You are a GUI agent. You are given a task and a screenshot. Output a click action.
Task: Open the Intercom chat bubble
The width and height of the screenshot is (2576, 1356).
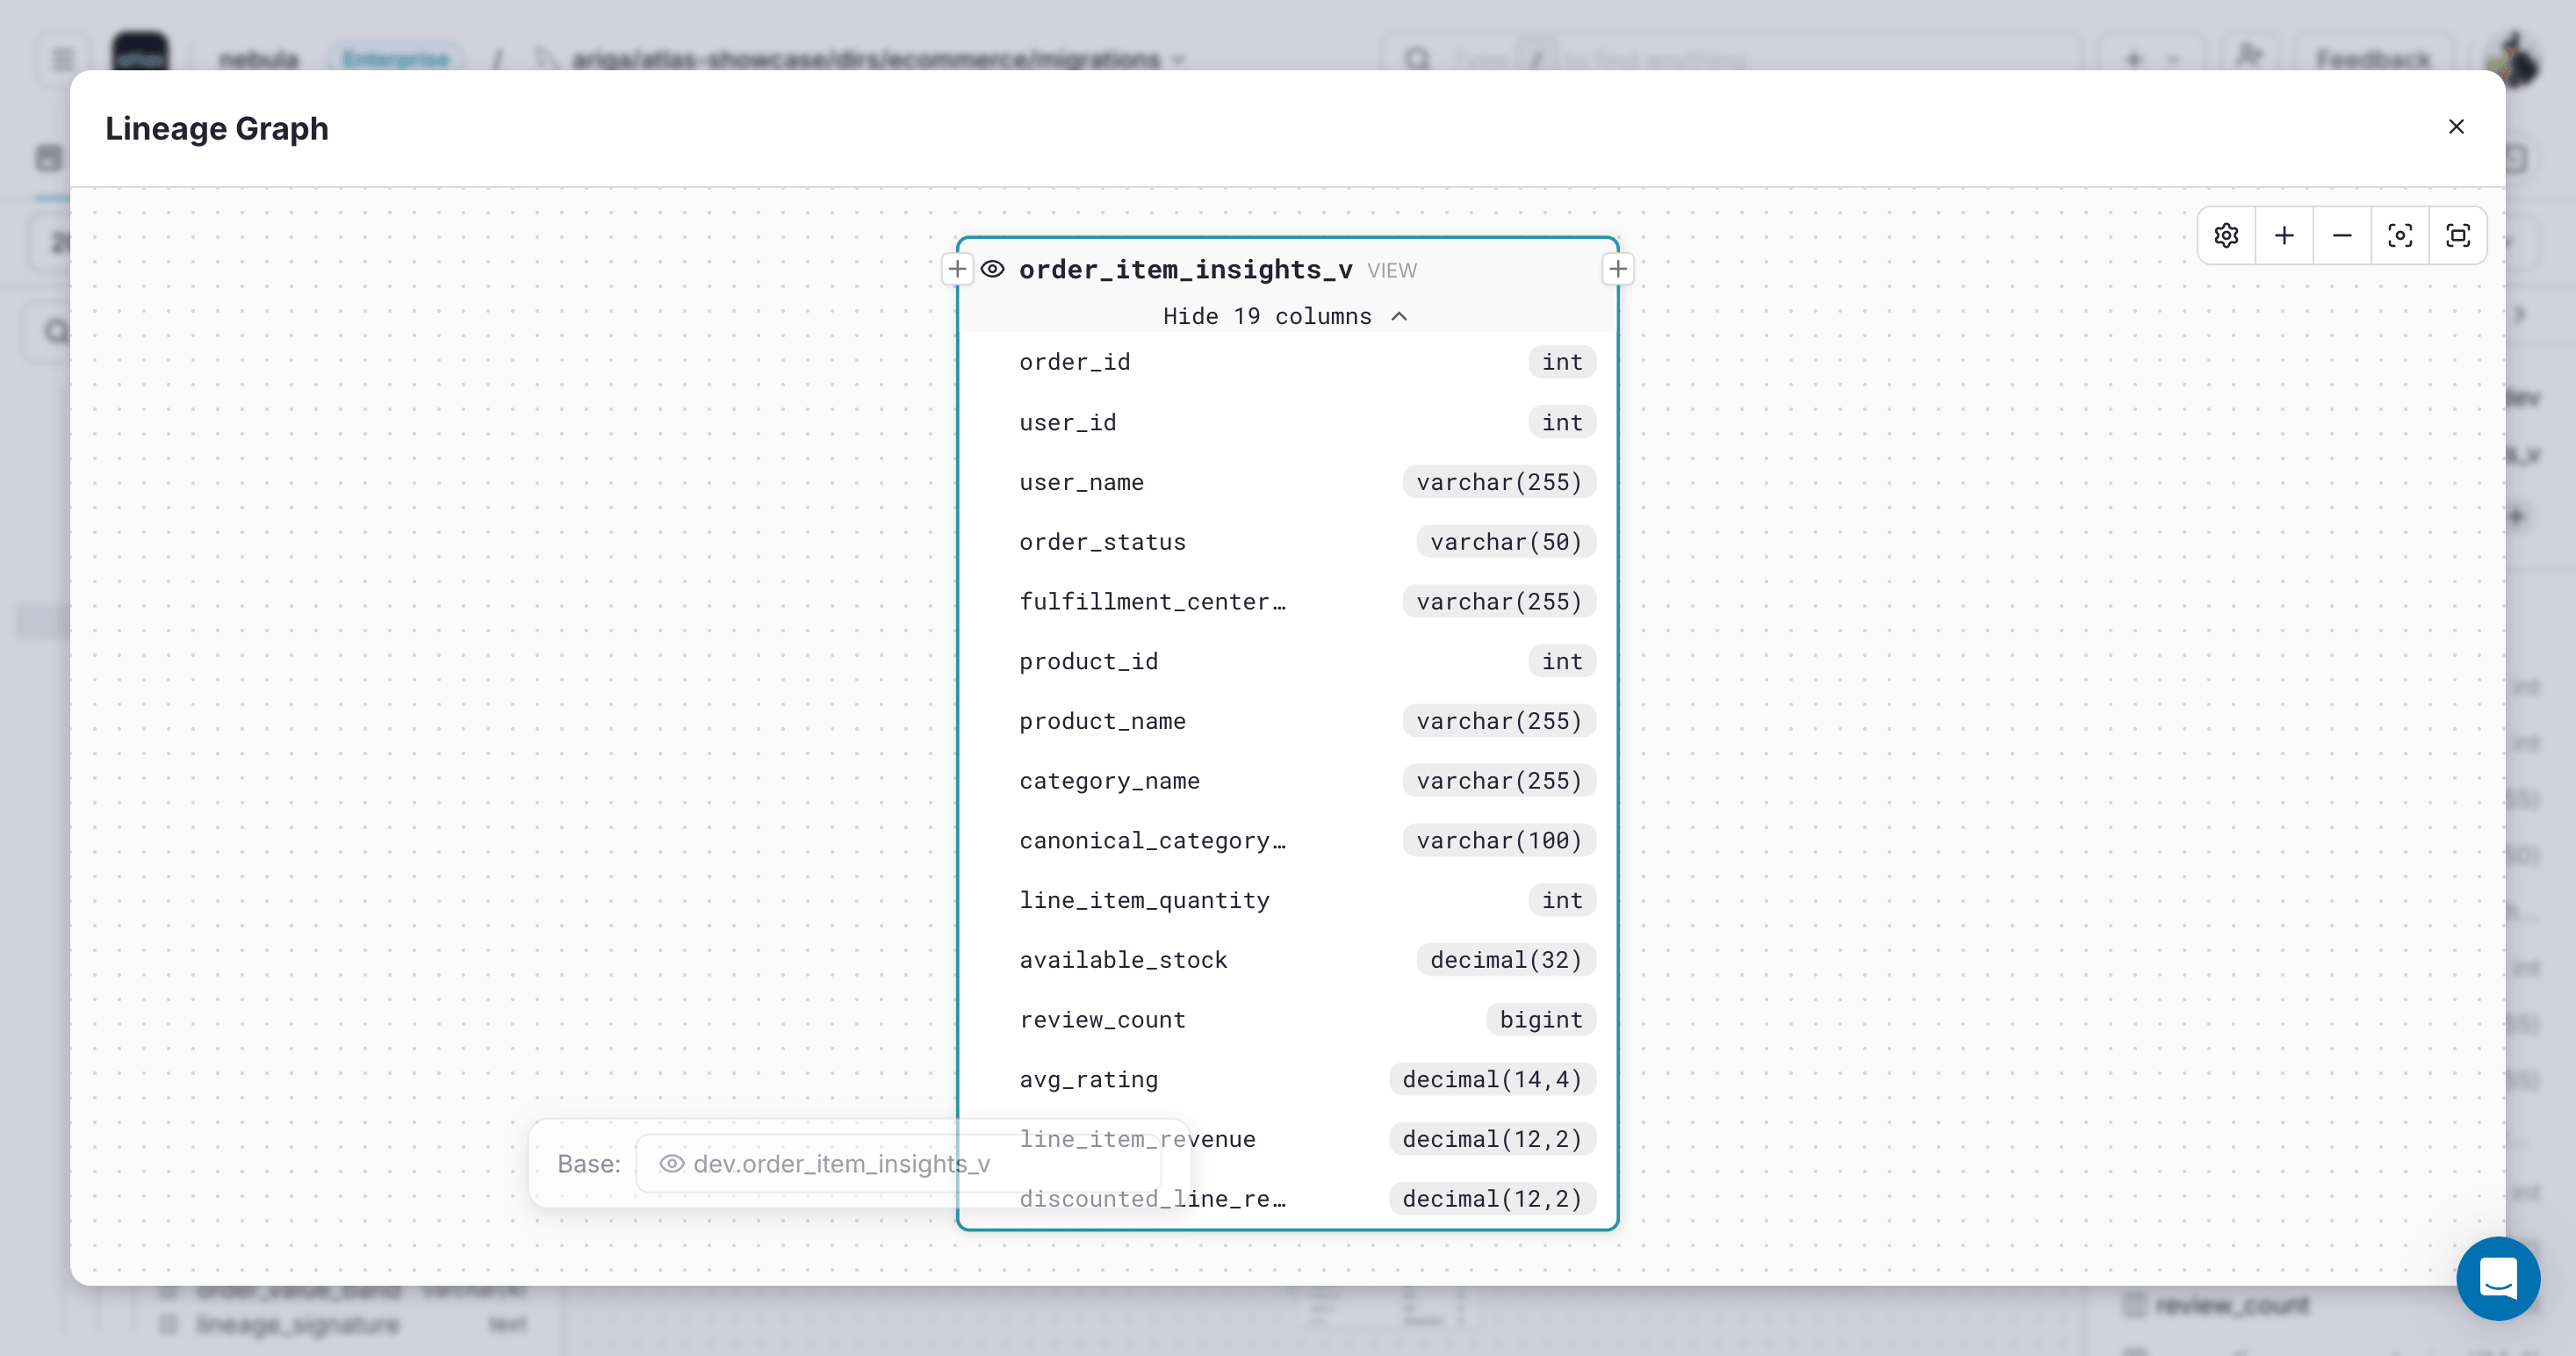click(x=2498, y=1278)
